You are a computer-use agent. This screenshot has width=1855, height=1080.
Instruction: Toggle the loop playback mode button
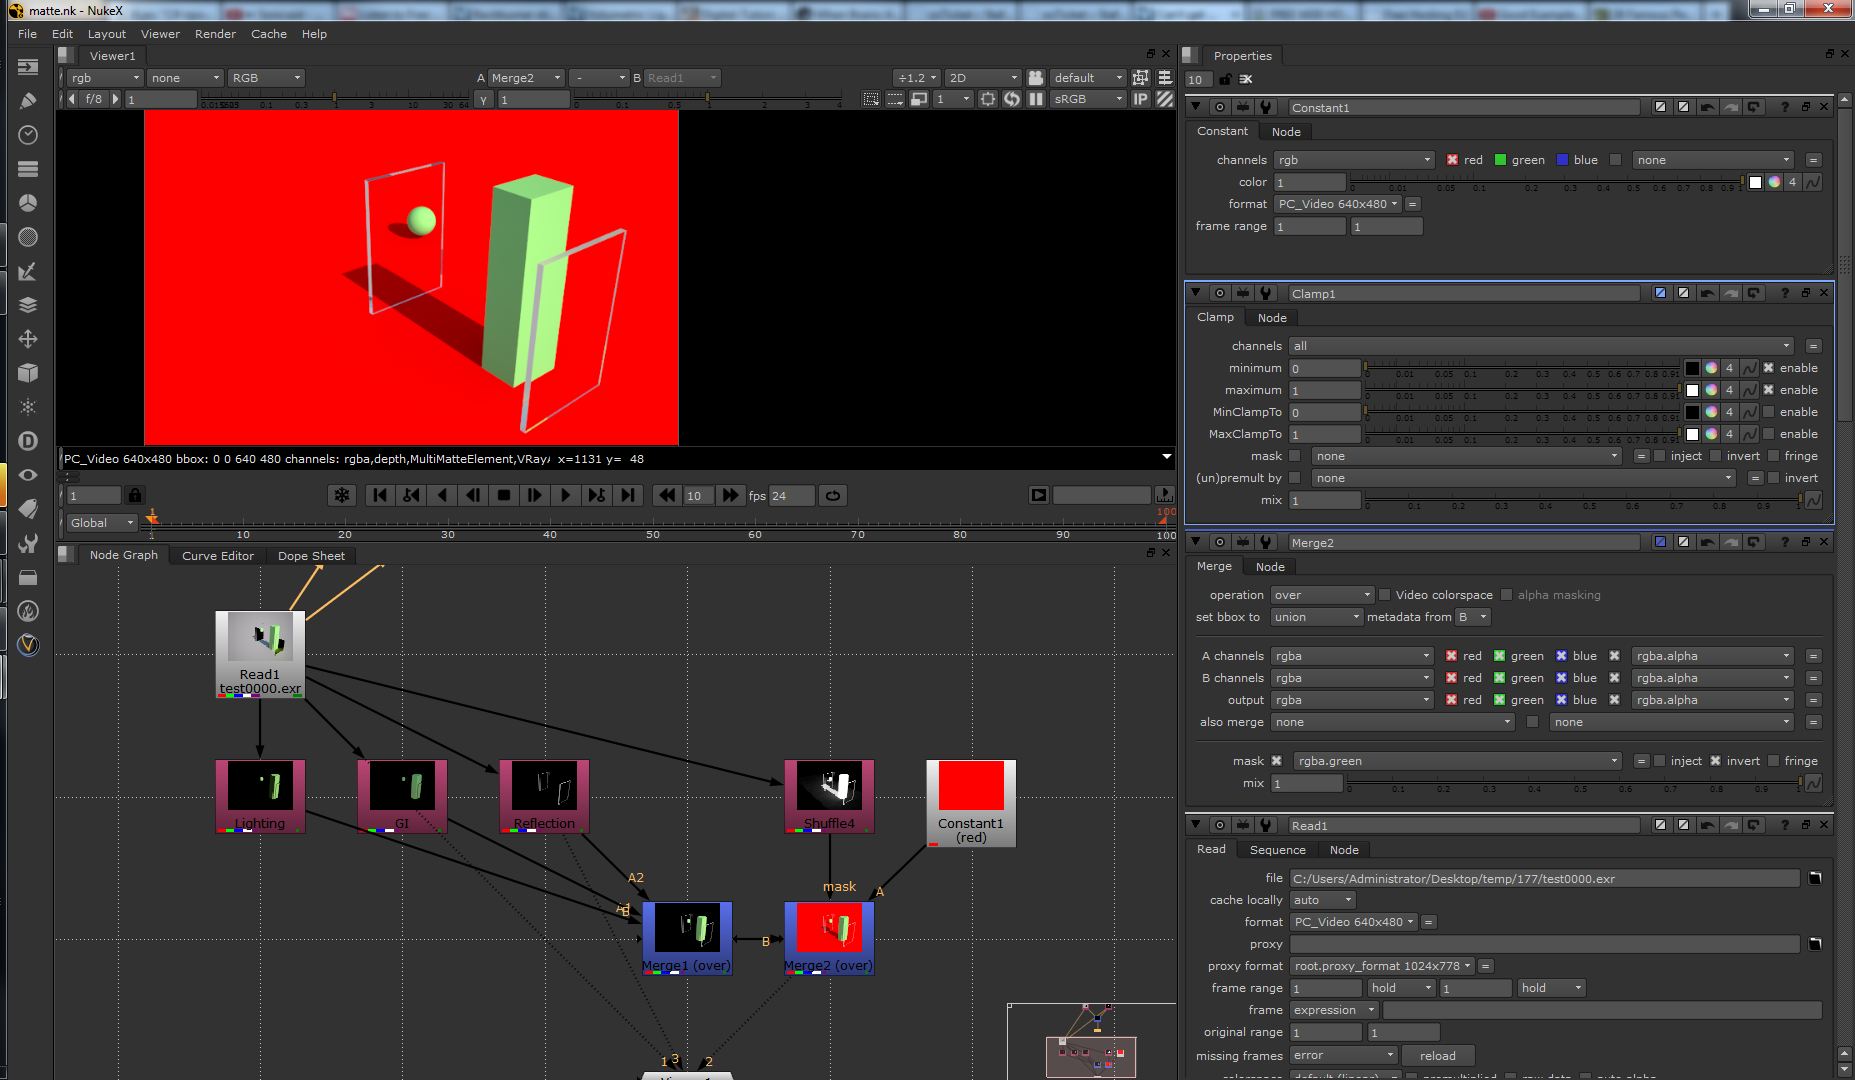coord(832,495)
